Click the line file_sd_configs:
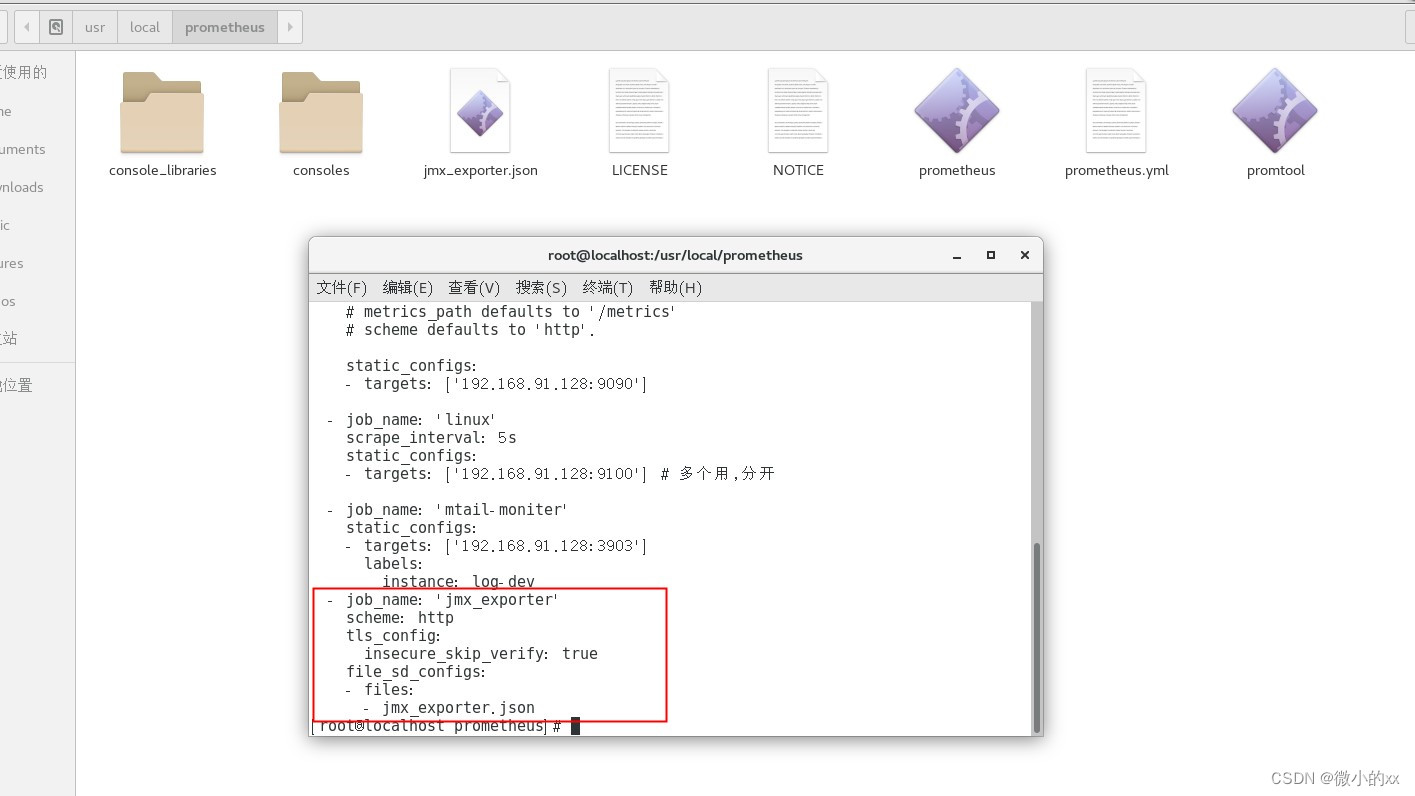This screenshot has width=1415, height=796. pos(416,672)
